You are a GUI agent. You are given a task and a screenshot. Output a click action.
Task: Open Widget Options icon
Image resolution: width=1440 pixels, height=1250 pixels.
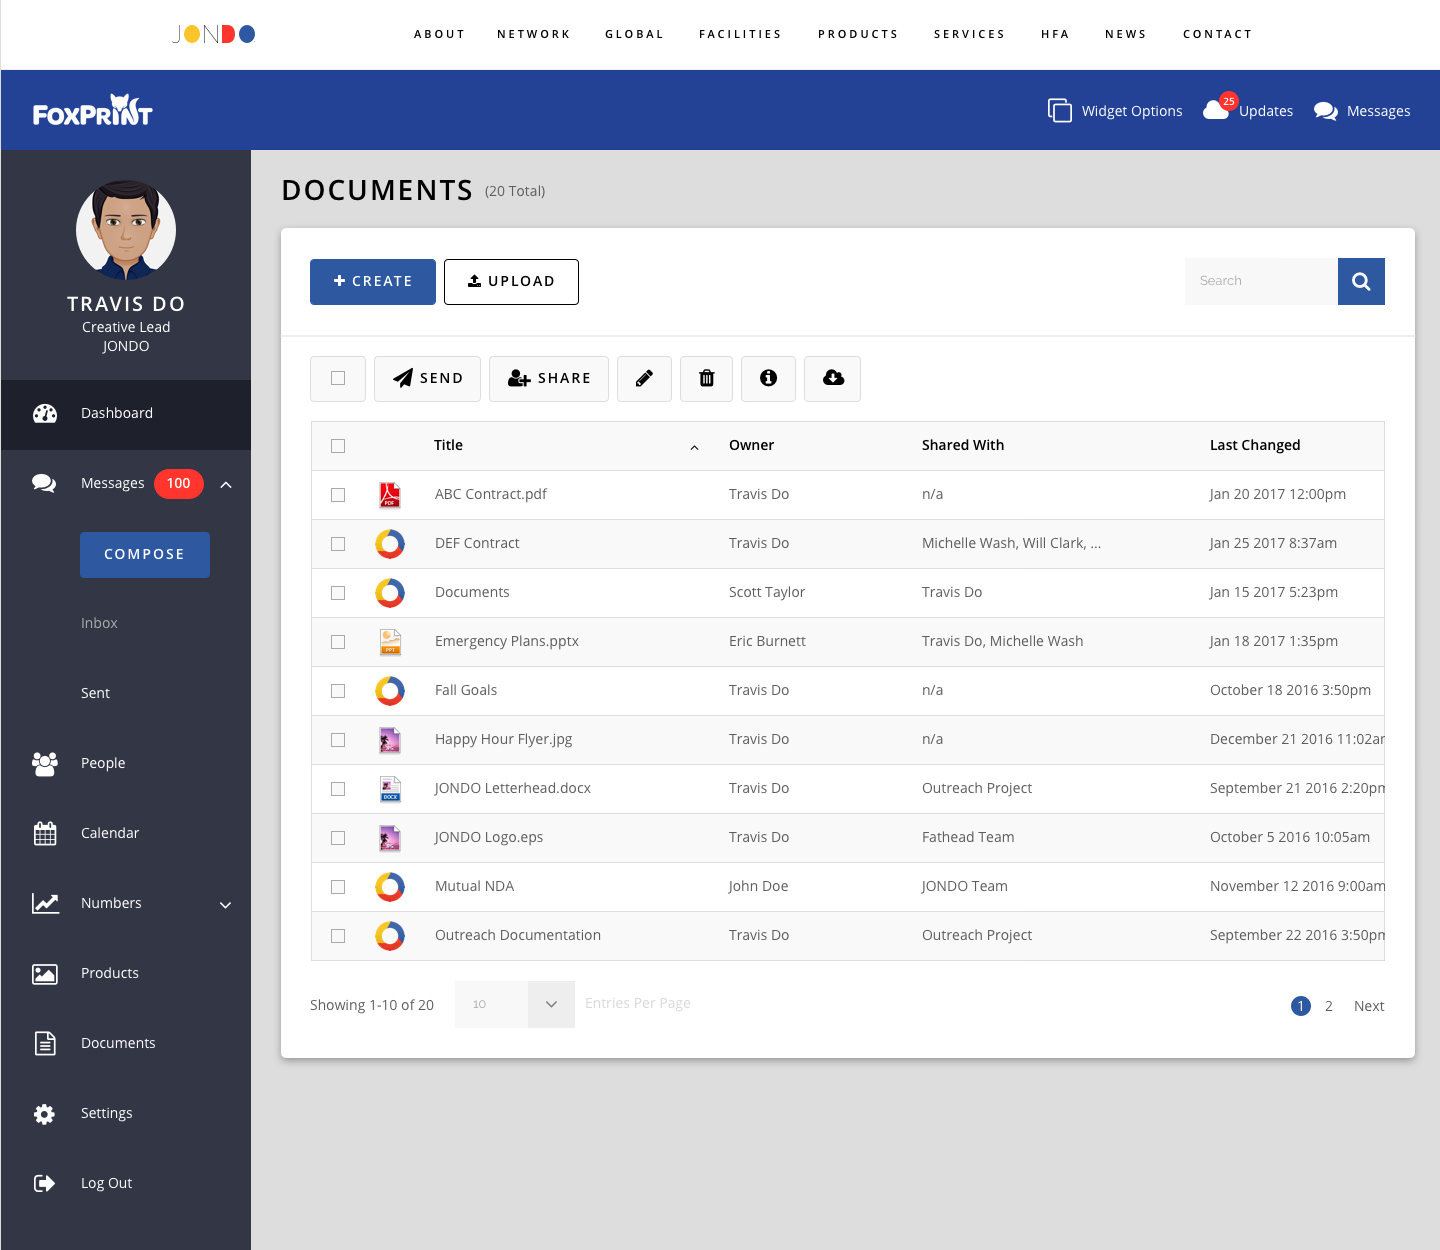[x=1060, y=110]
